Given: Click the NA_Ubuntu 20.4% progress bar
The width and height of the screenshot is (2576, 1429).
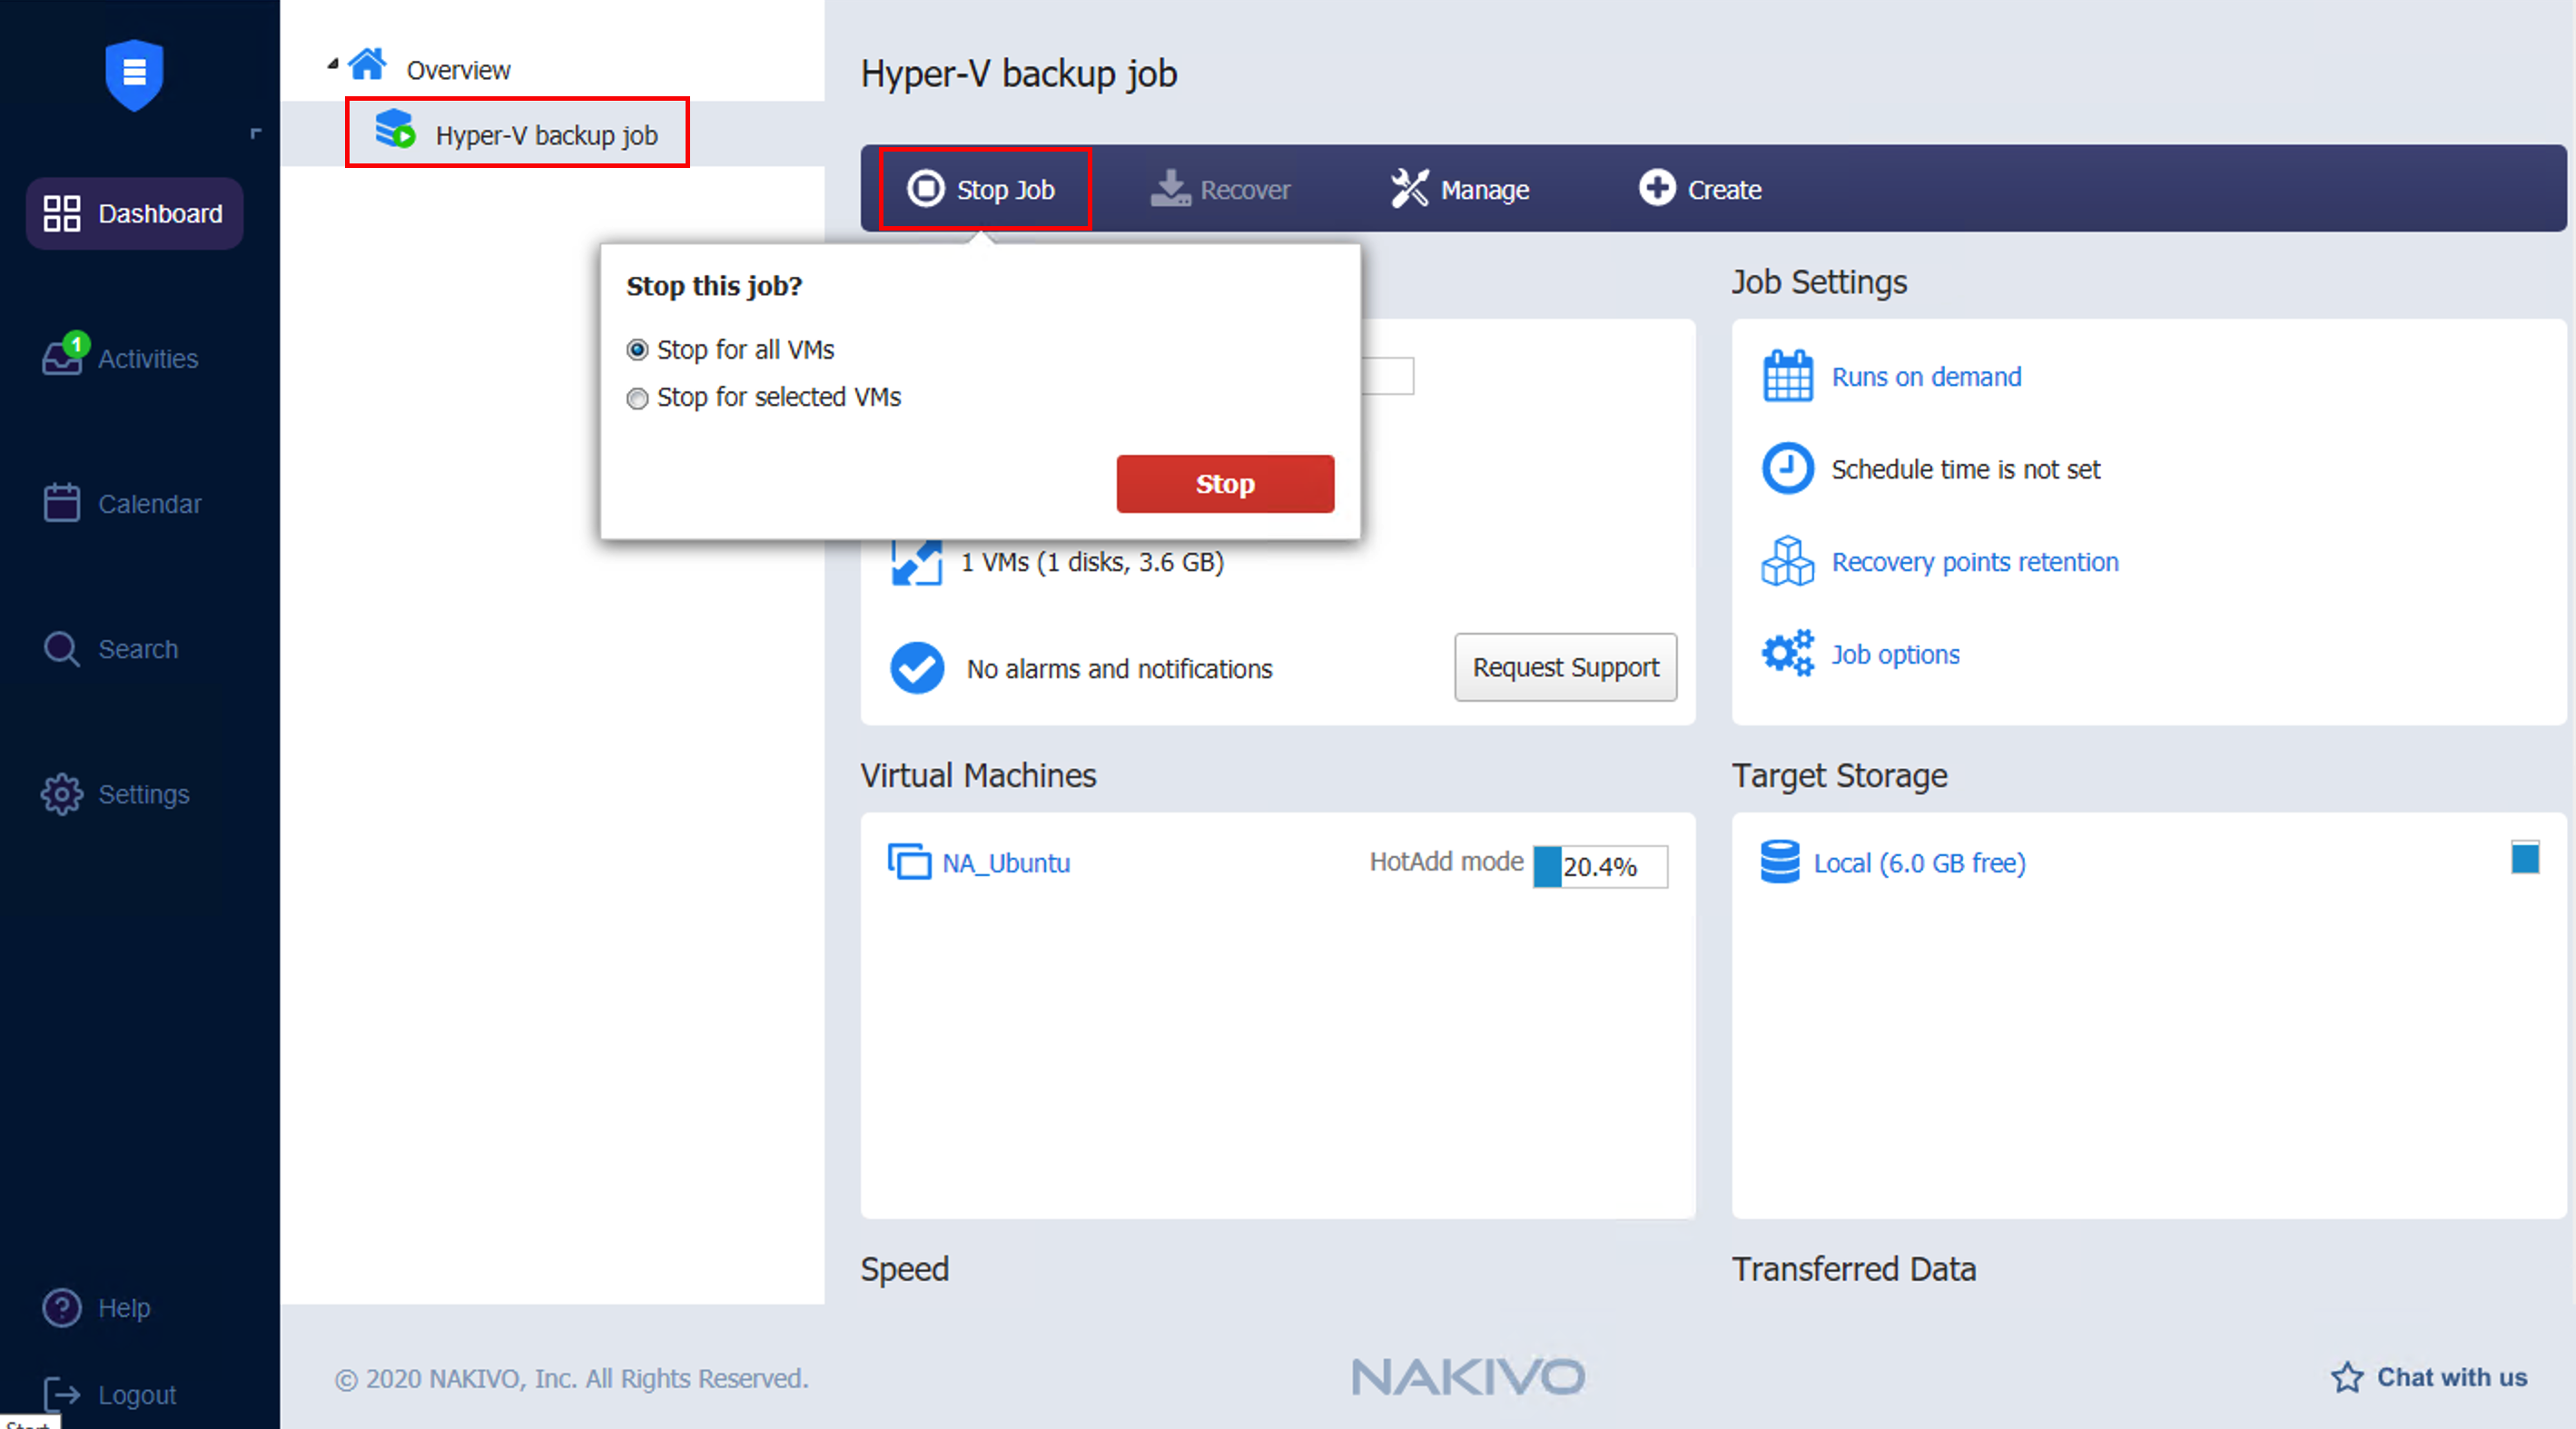Looking at the screenshot, I should point(1600,866).
